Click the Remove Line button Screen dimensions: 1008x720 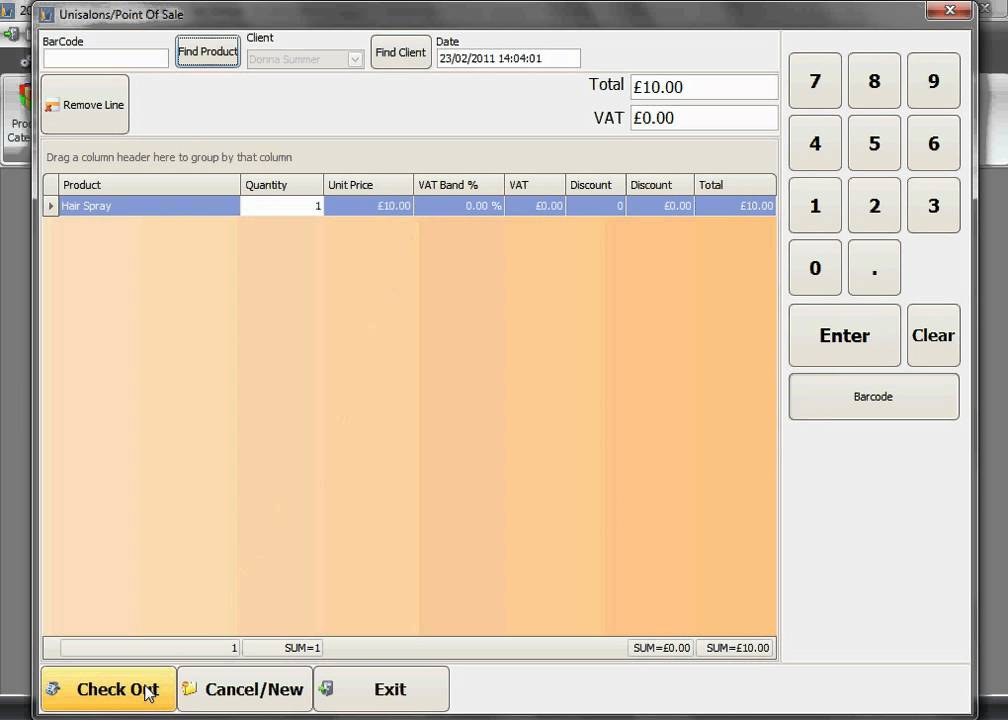85,105
